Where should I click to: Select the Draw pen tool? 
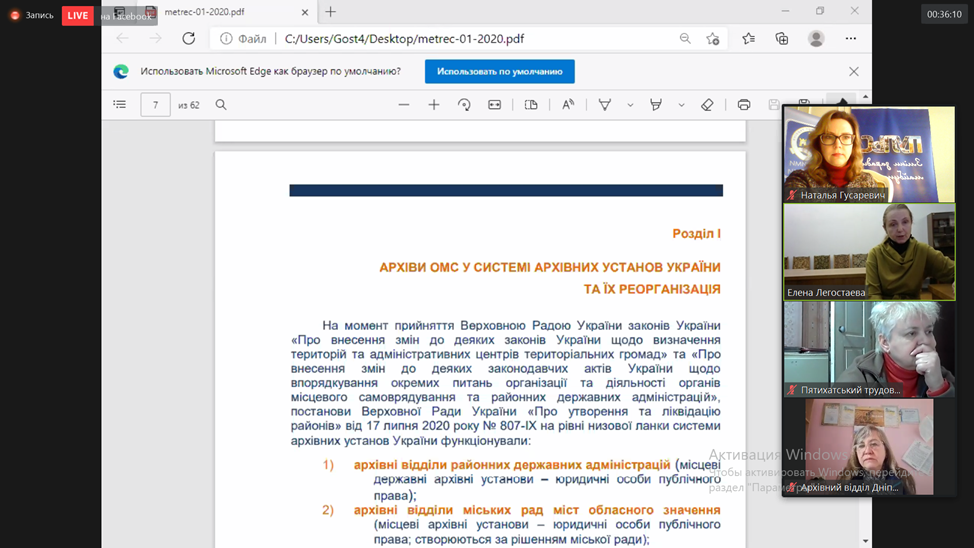[x=604, y=105]
